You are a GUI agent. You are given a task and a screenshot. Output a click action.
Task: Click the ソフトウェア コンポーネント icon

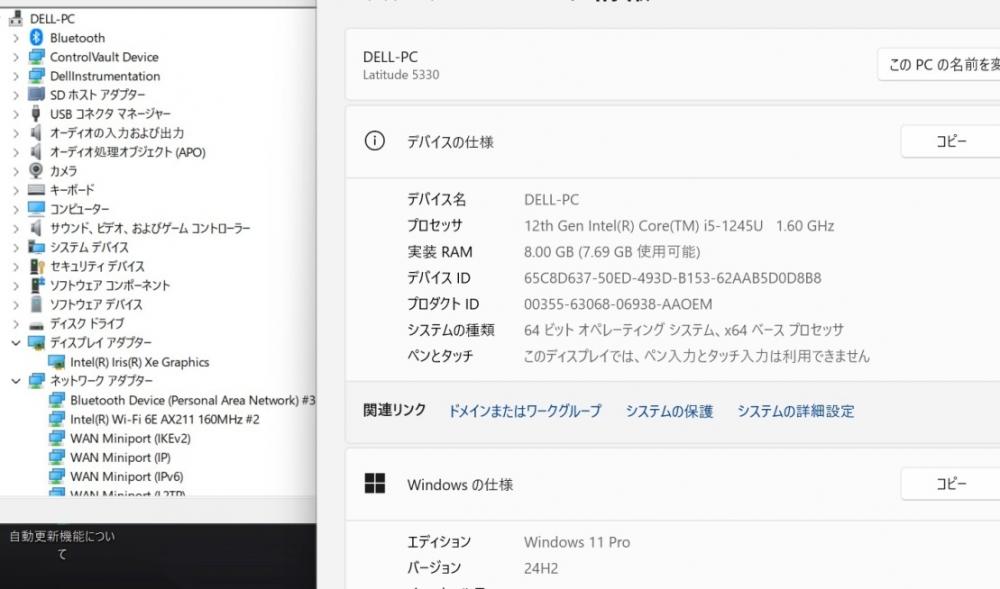38,285
